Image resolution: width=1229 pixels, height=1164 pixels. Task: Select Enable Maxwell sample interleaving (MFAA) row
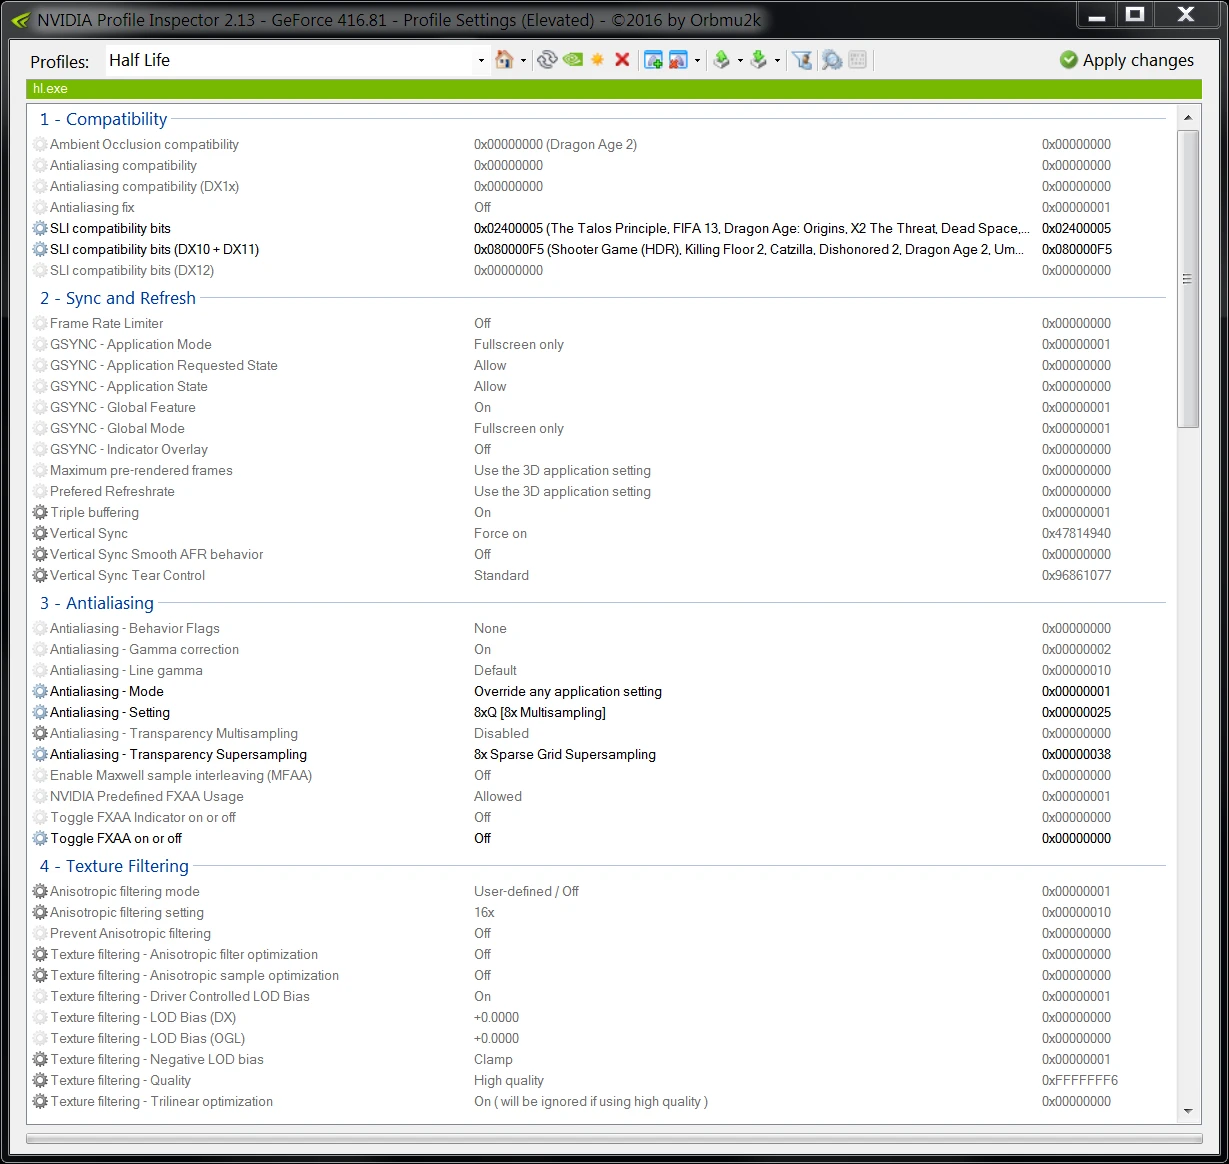click(x=600, y=775)
